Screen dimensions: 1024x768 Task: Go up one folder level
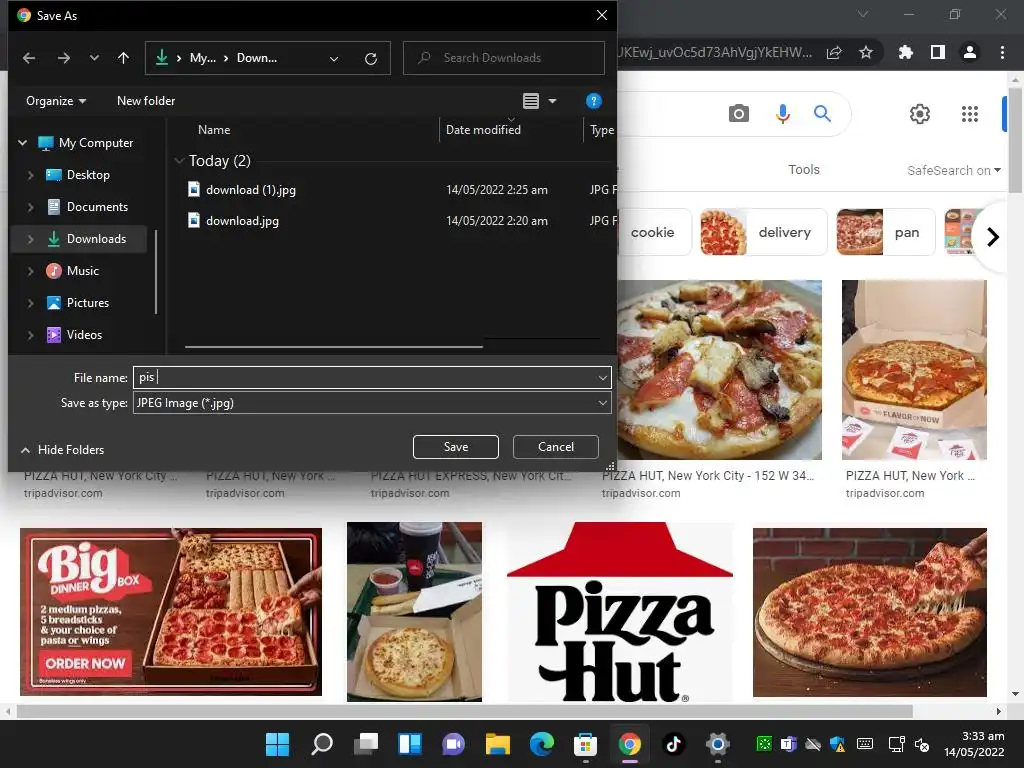123,58
